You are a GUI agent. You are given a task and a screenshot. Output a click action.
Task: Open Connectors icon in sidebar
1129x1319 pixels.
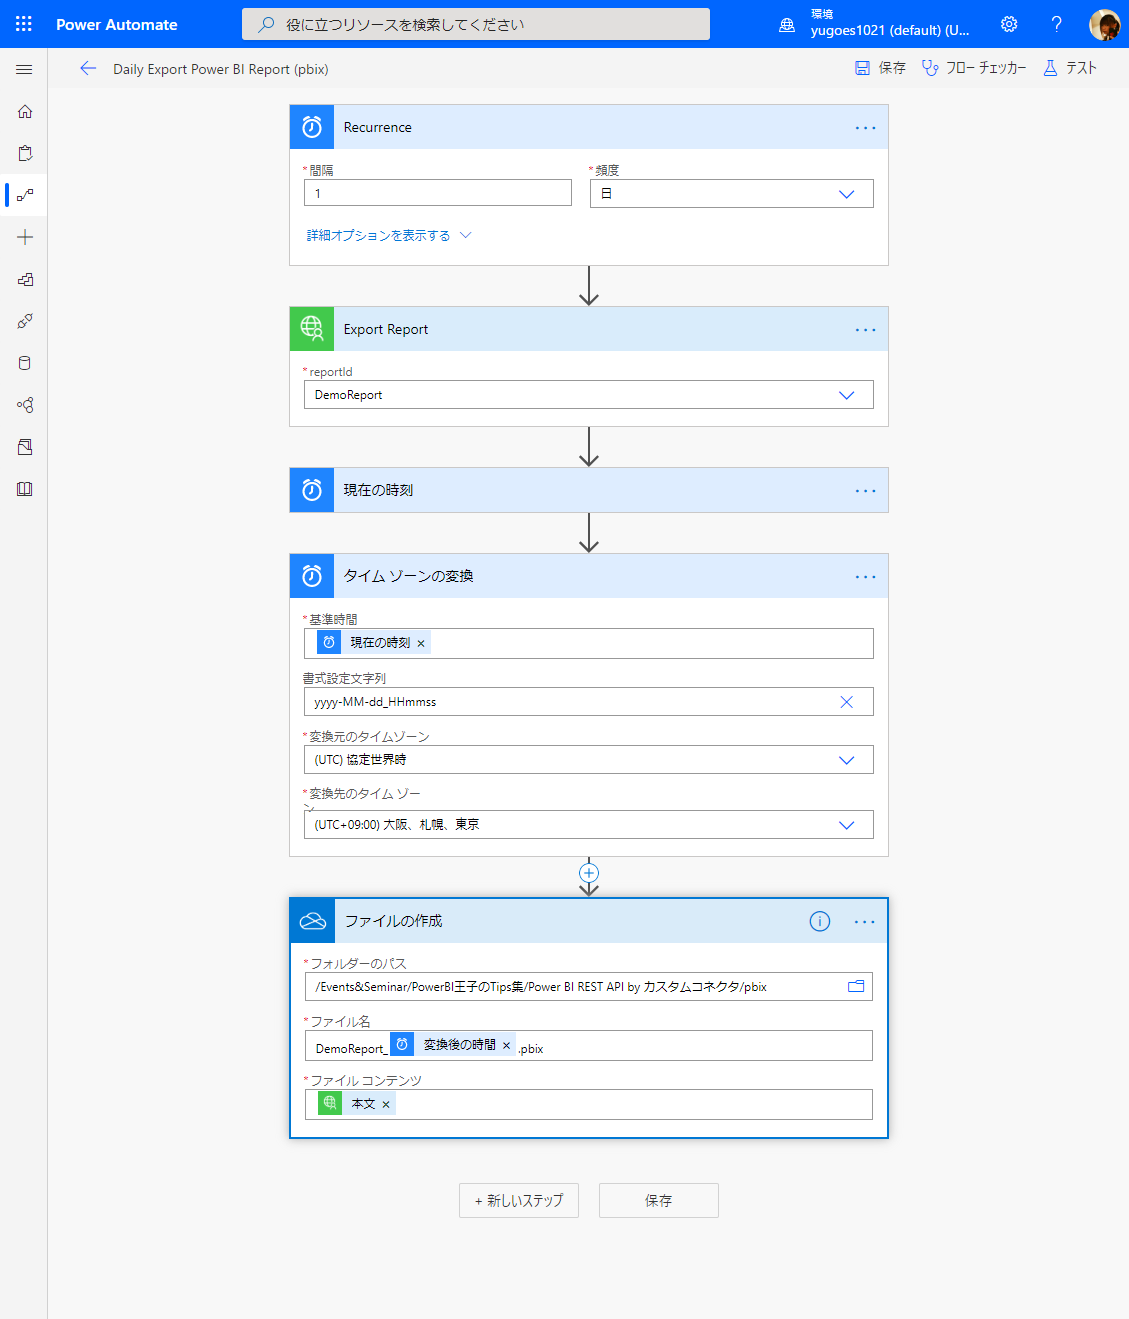pyautogui.click(x=25, y=321)
